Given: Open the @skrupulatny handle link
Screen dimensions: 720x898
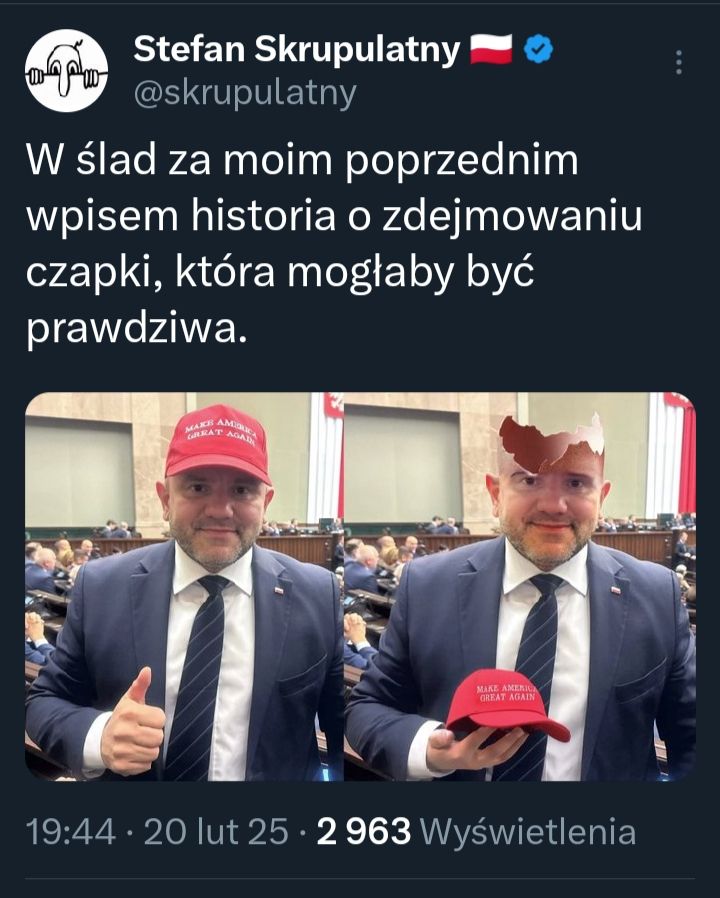Looking at the screenshot, I should tap(245, 93).
